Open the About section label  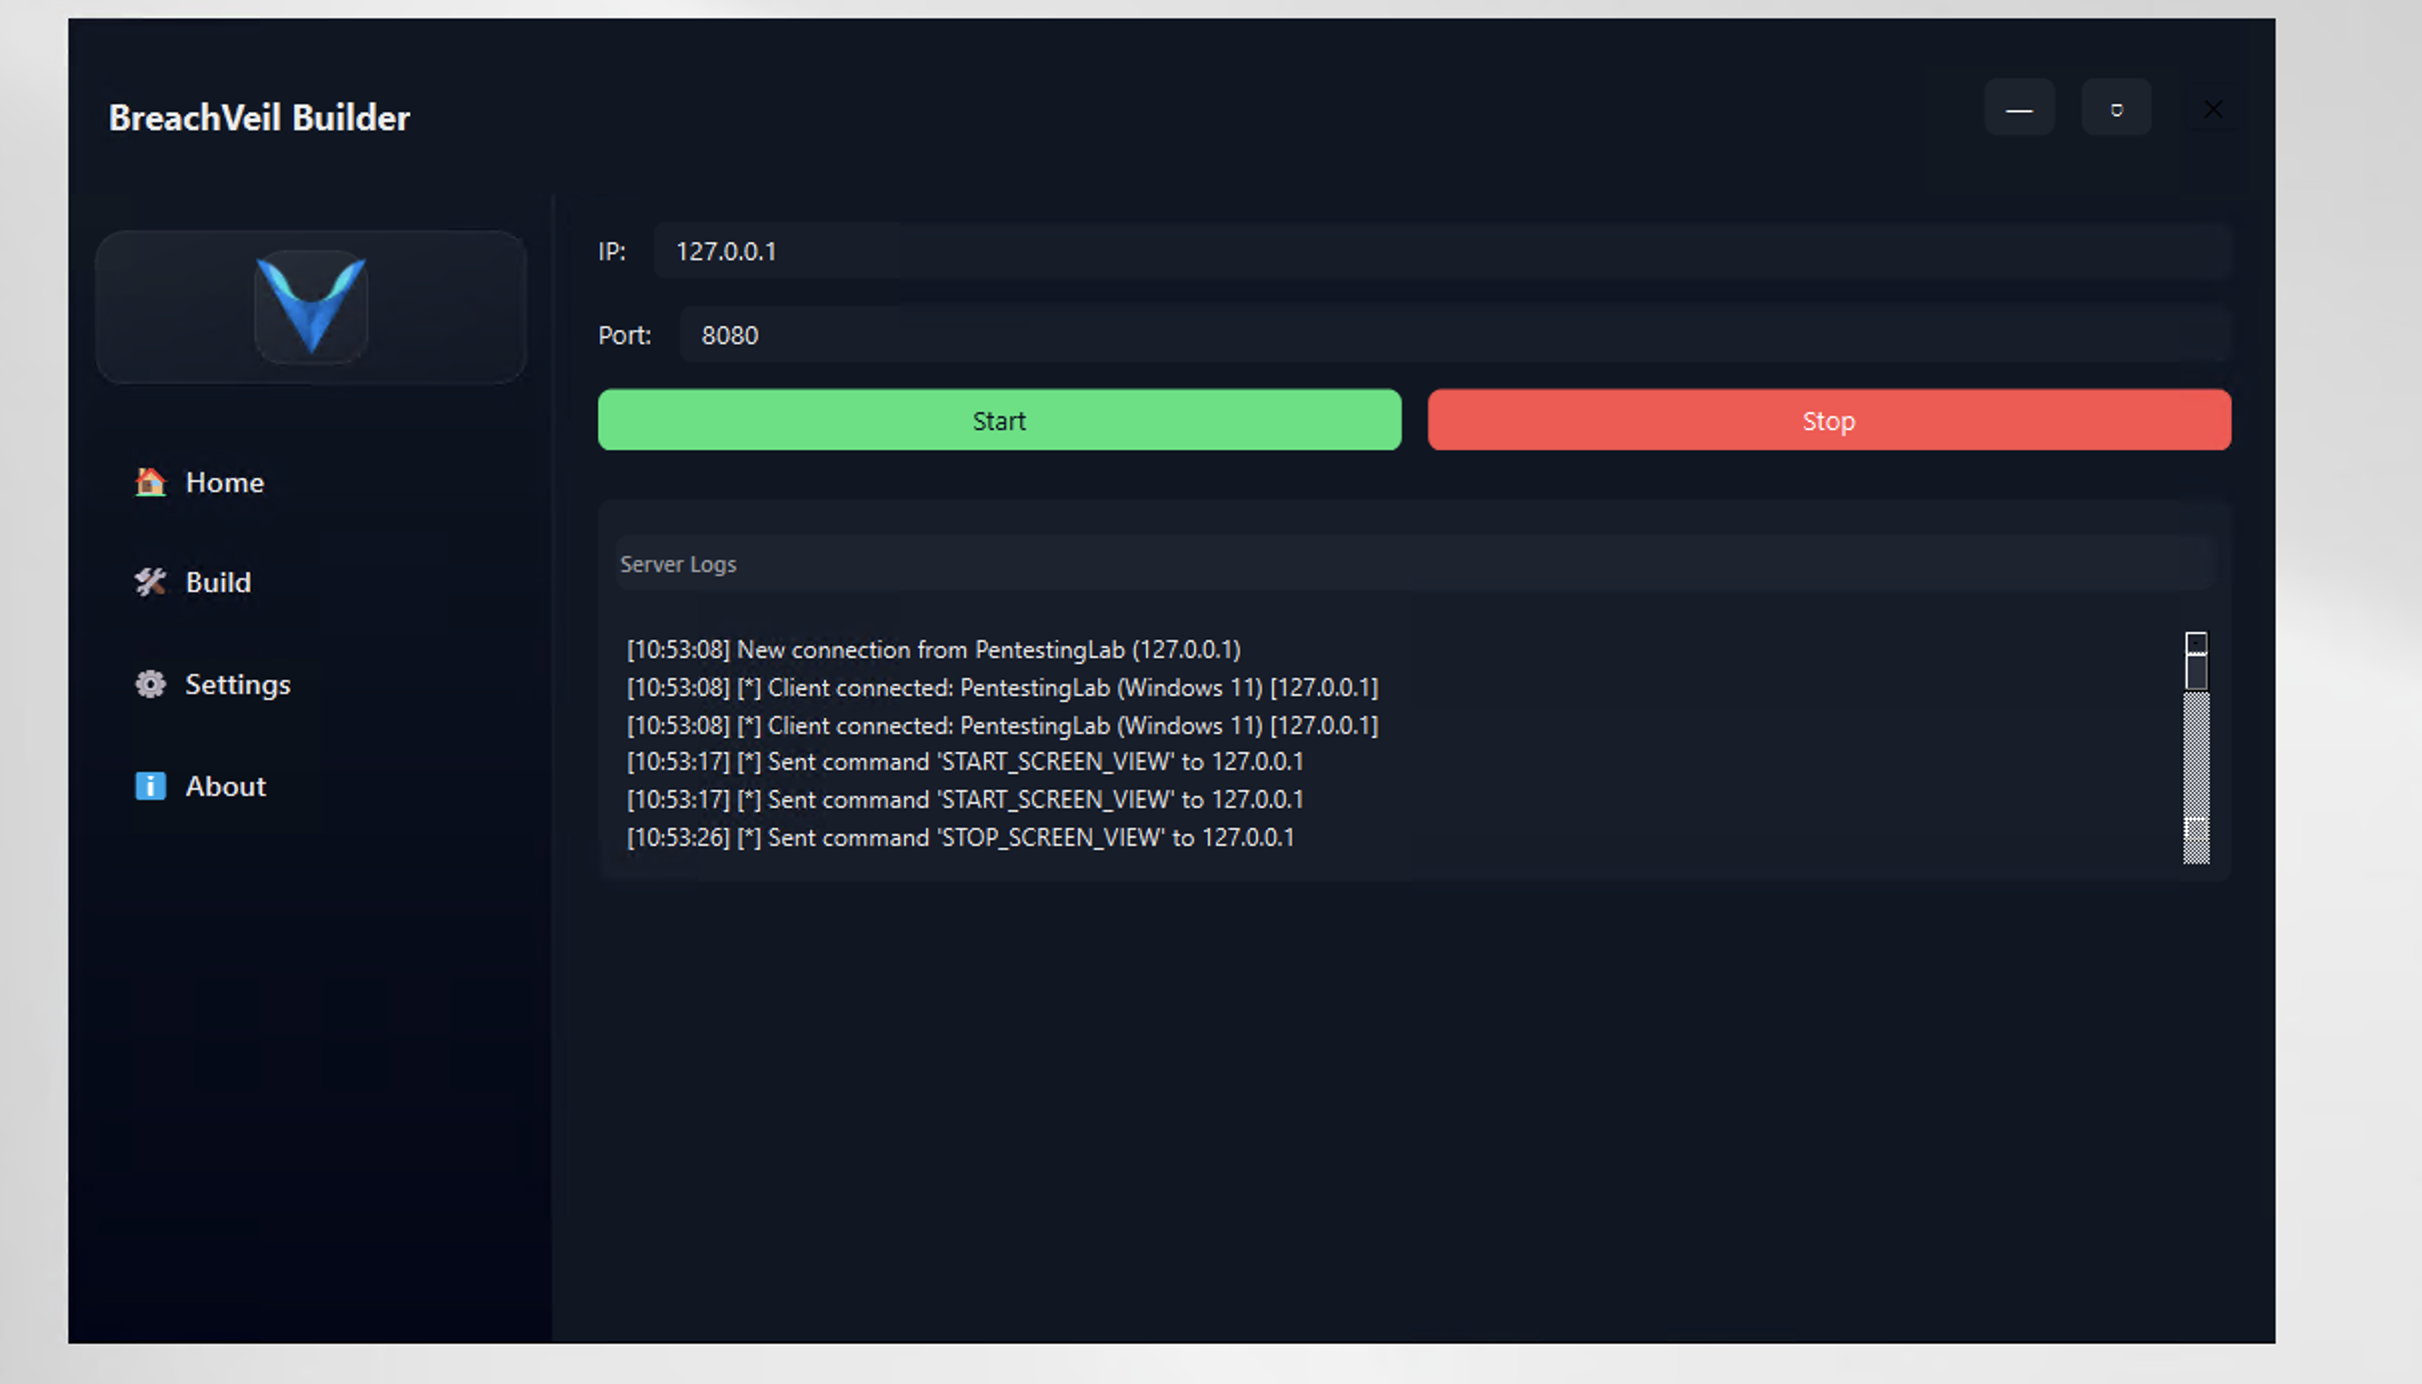[x=226, y=786]
